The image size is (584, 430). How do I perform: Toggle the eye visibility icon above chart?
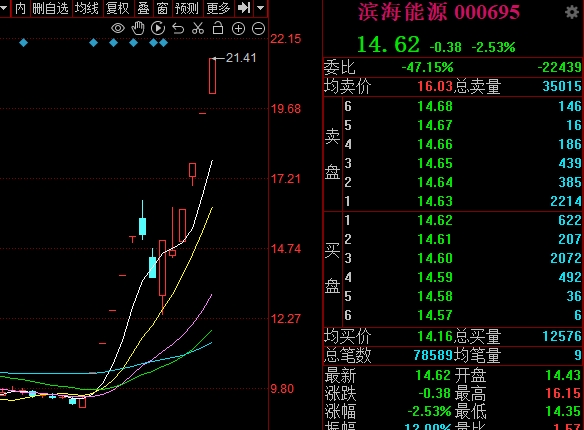(x=118, y=28)
